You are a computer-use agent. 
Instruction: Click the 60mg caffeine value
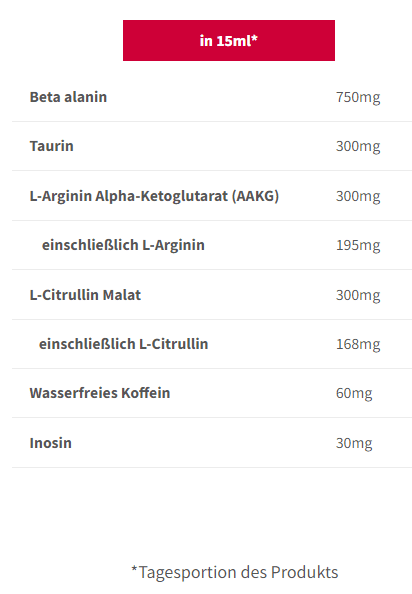click(354, 394)
